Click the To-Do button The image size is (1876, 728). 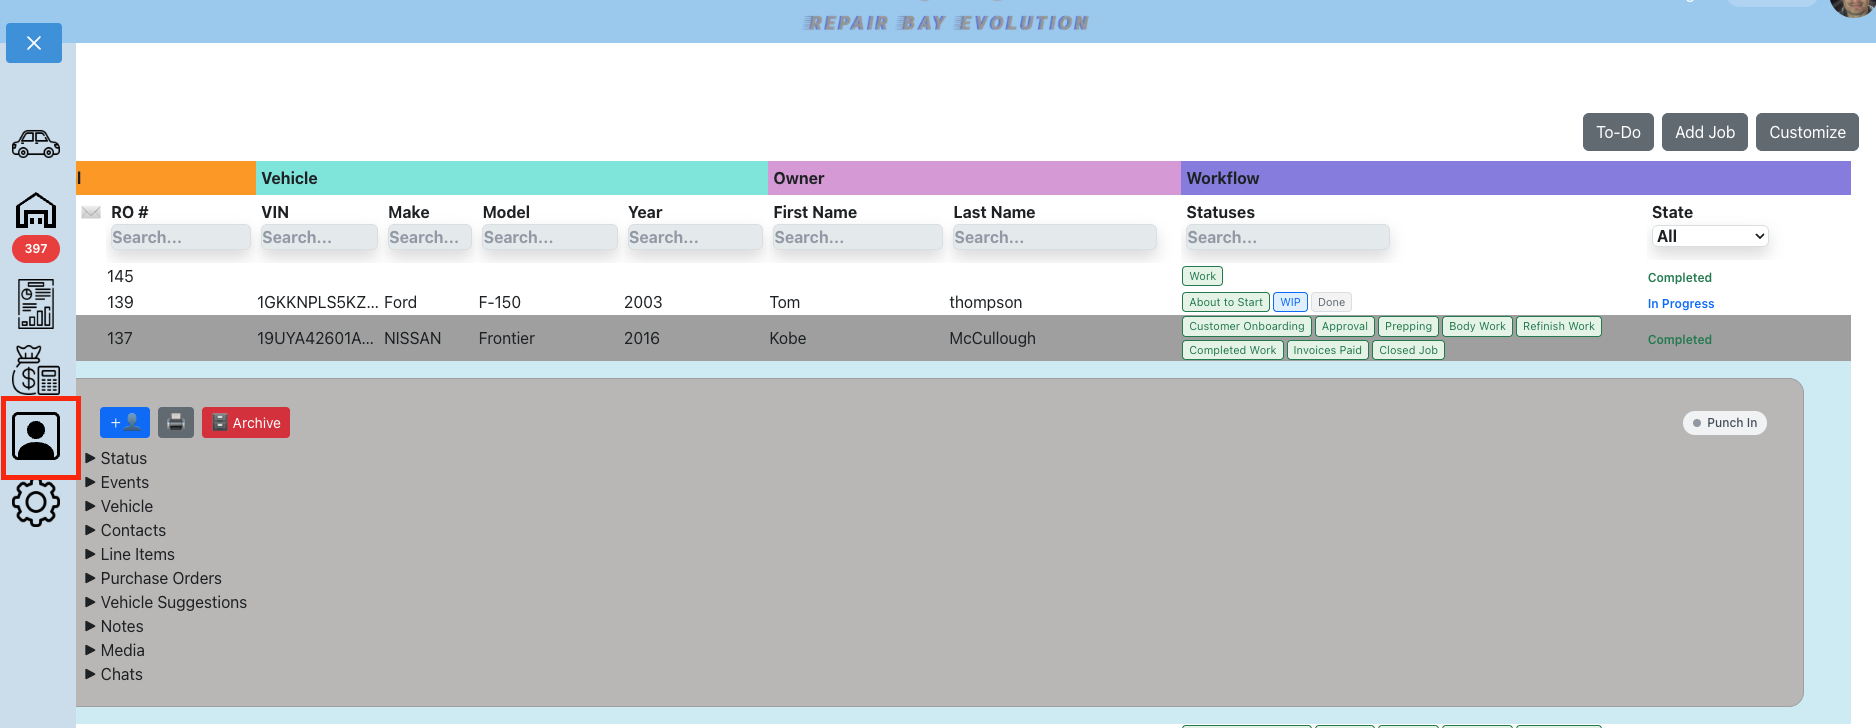coord(1618,132)
